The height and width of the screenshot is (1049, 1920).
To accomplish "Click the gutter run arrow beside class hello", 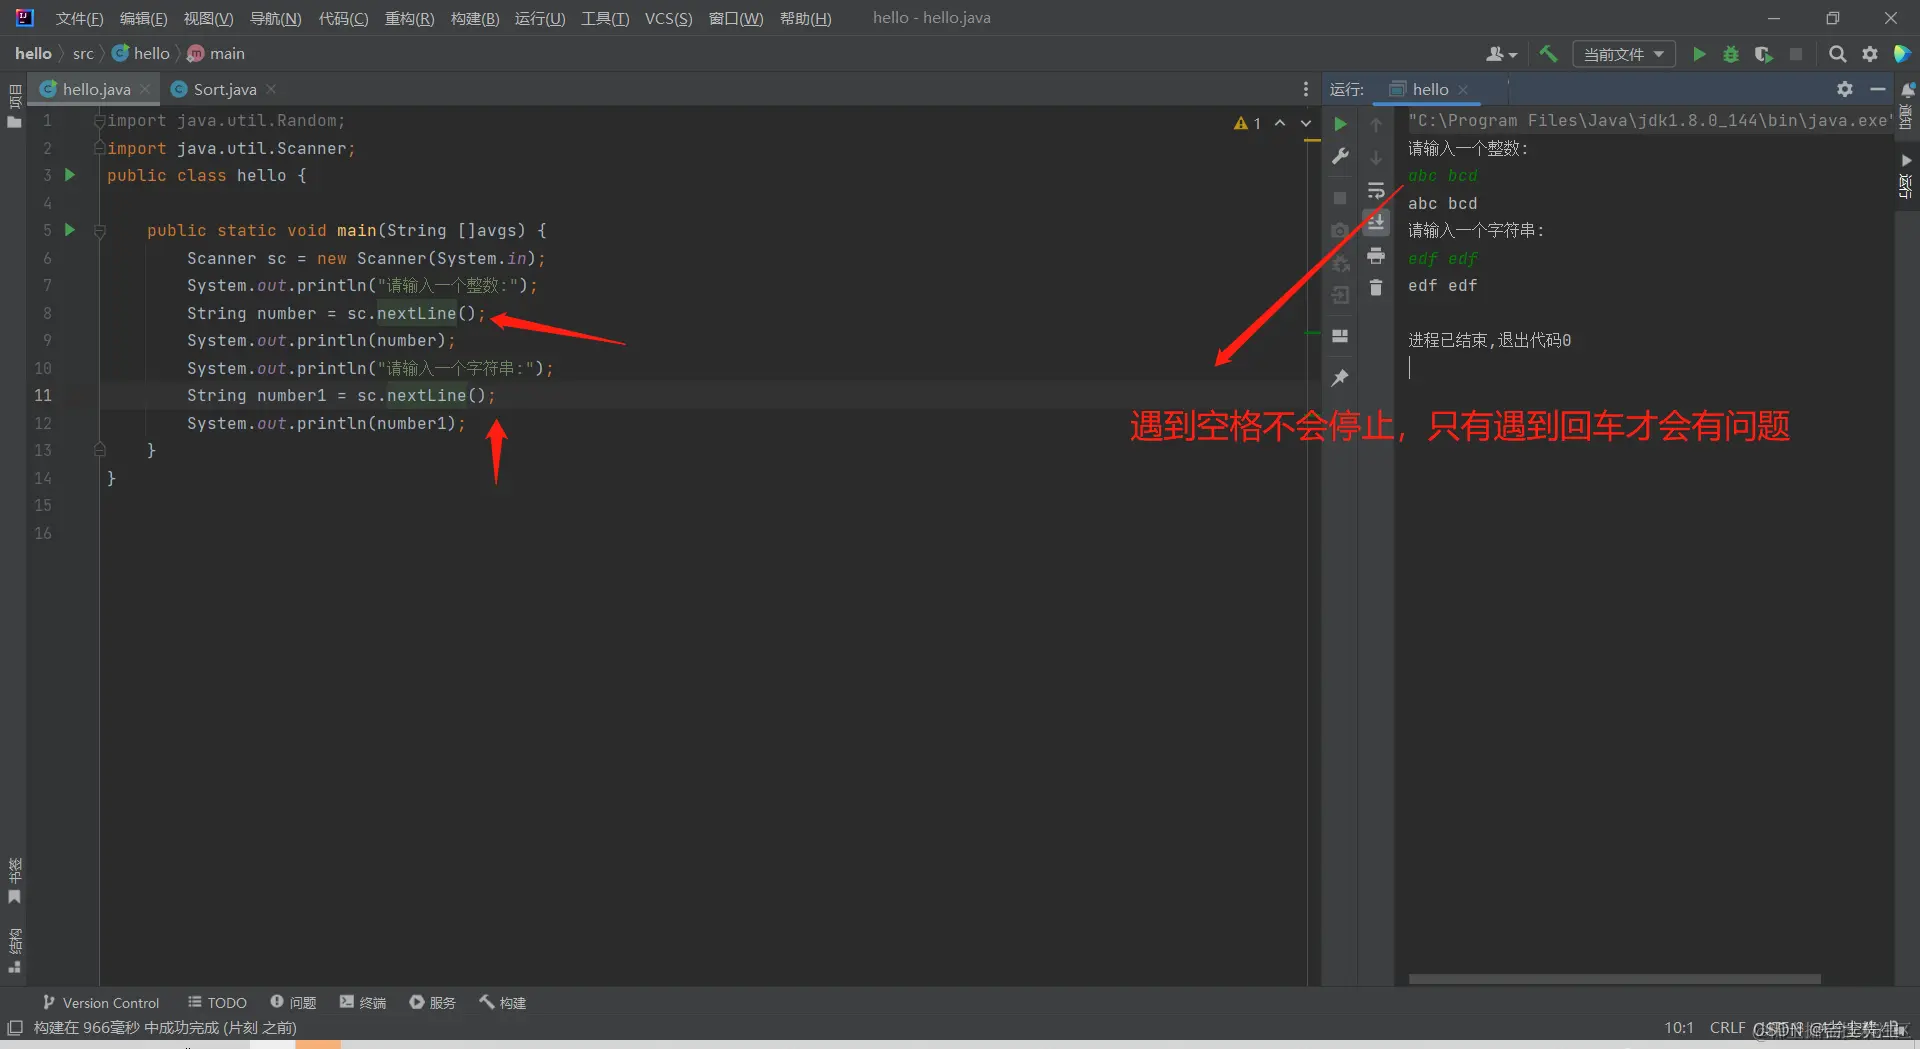I will coord(70,175).
